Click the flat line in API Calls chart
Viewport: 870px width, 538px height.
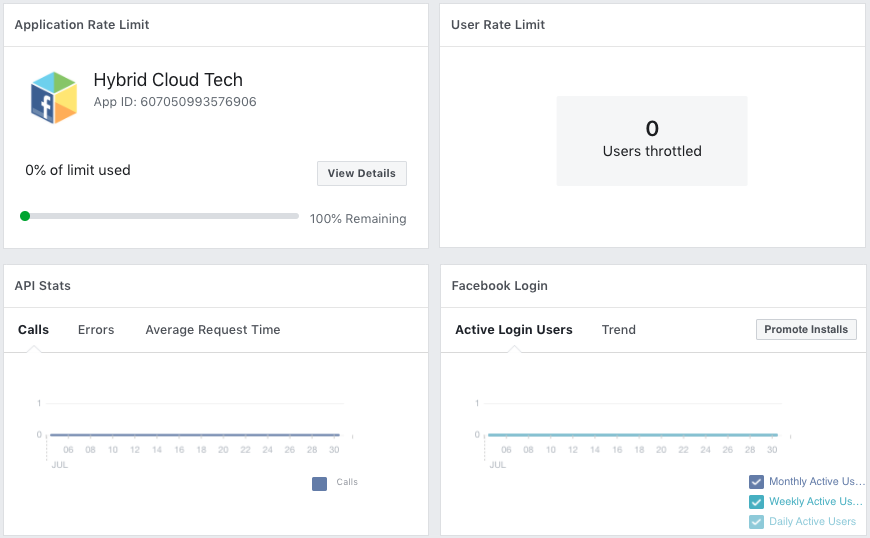point(195,435)
